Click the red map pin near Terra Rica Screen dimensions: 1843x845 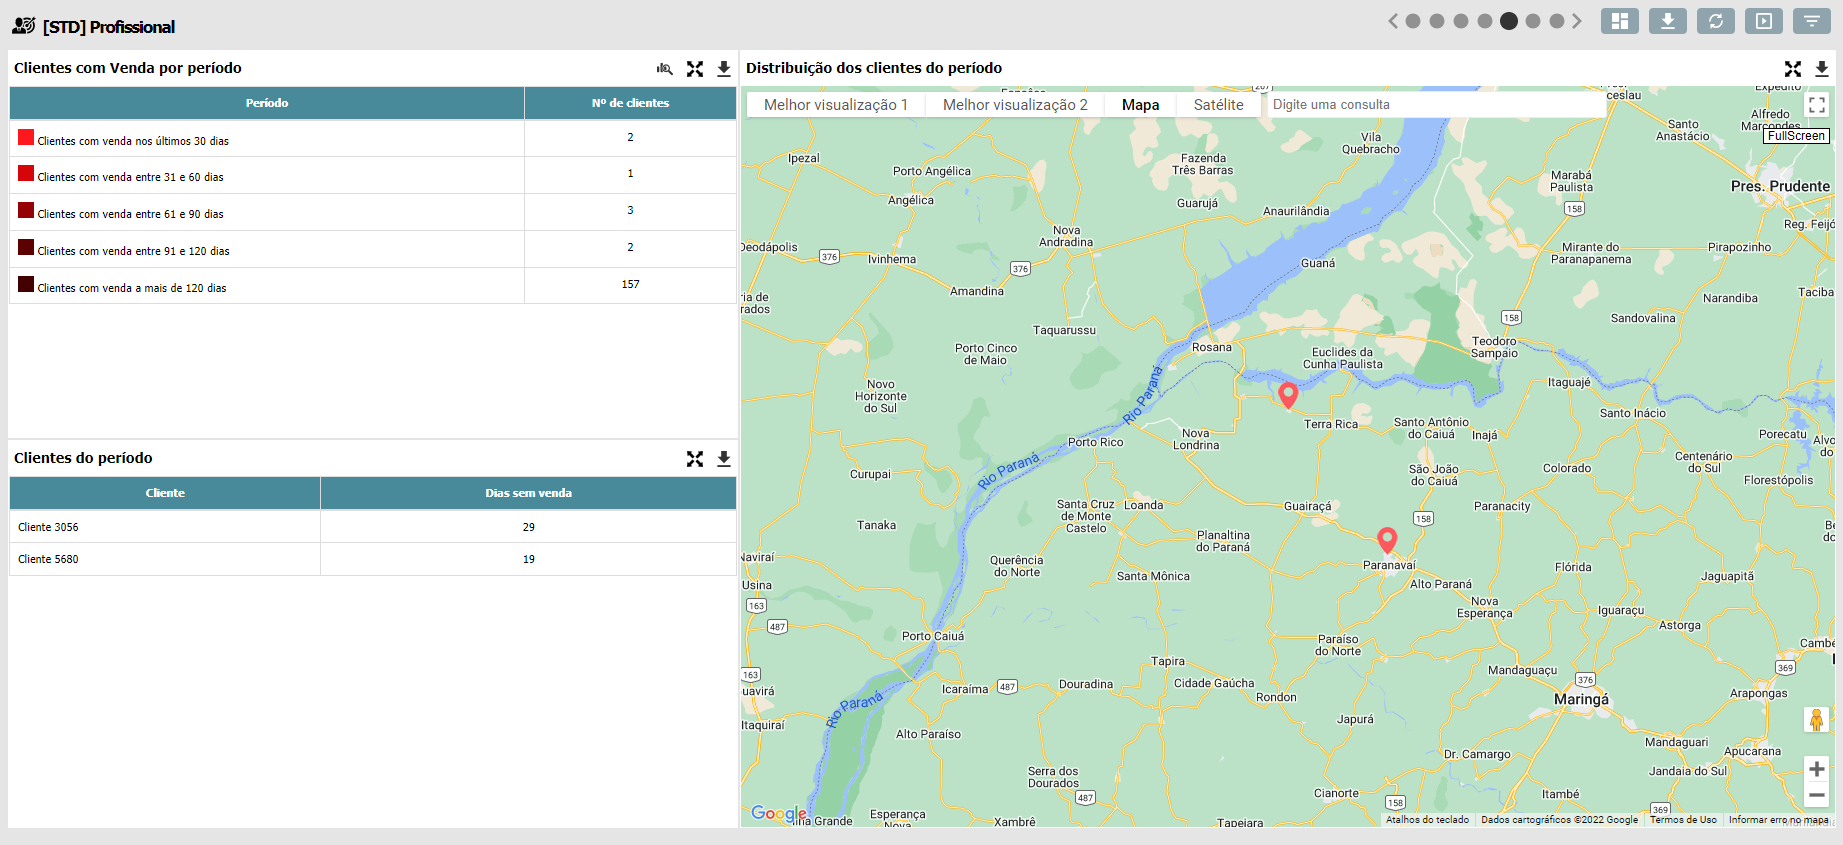(1288, 395)
